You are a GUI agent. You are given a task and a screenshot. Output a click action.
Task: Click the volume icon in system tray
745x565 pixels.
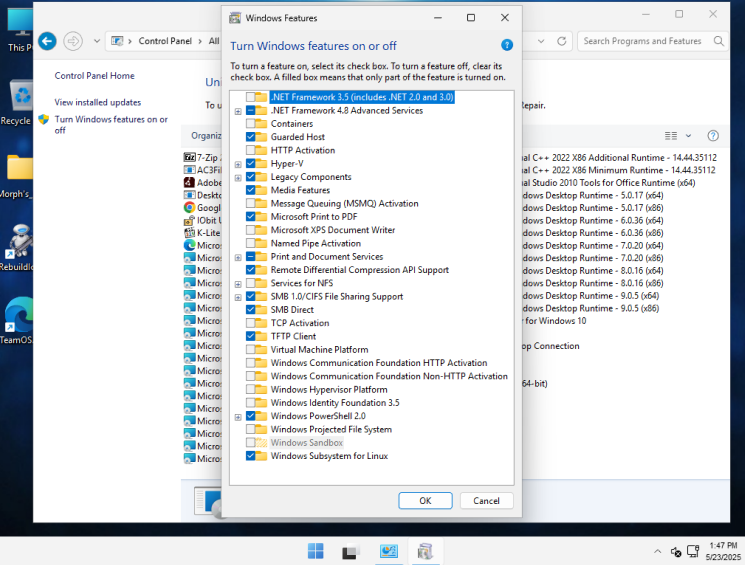676,552
